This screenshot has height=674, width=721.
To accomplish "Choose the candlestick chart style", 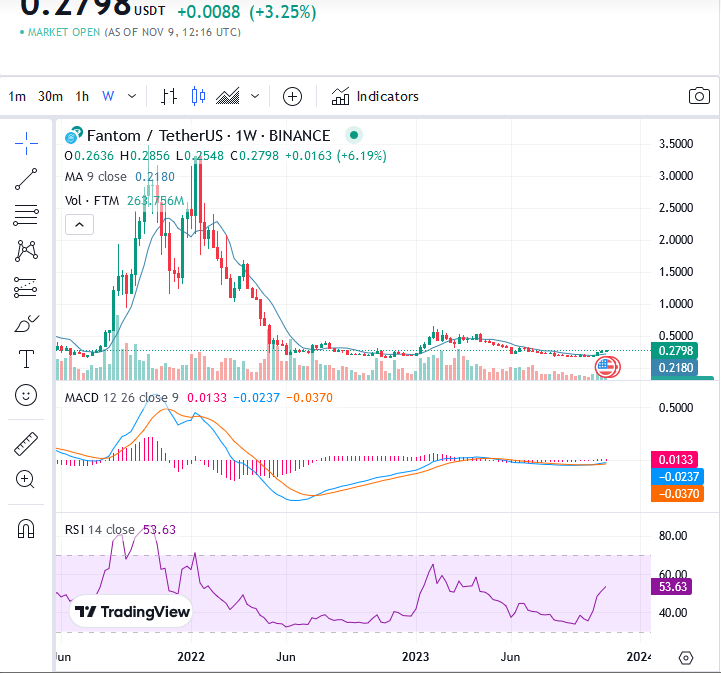I will click(x=198, y=96).
